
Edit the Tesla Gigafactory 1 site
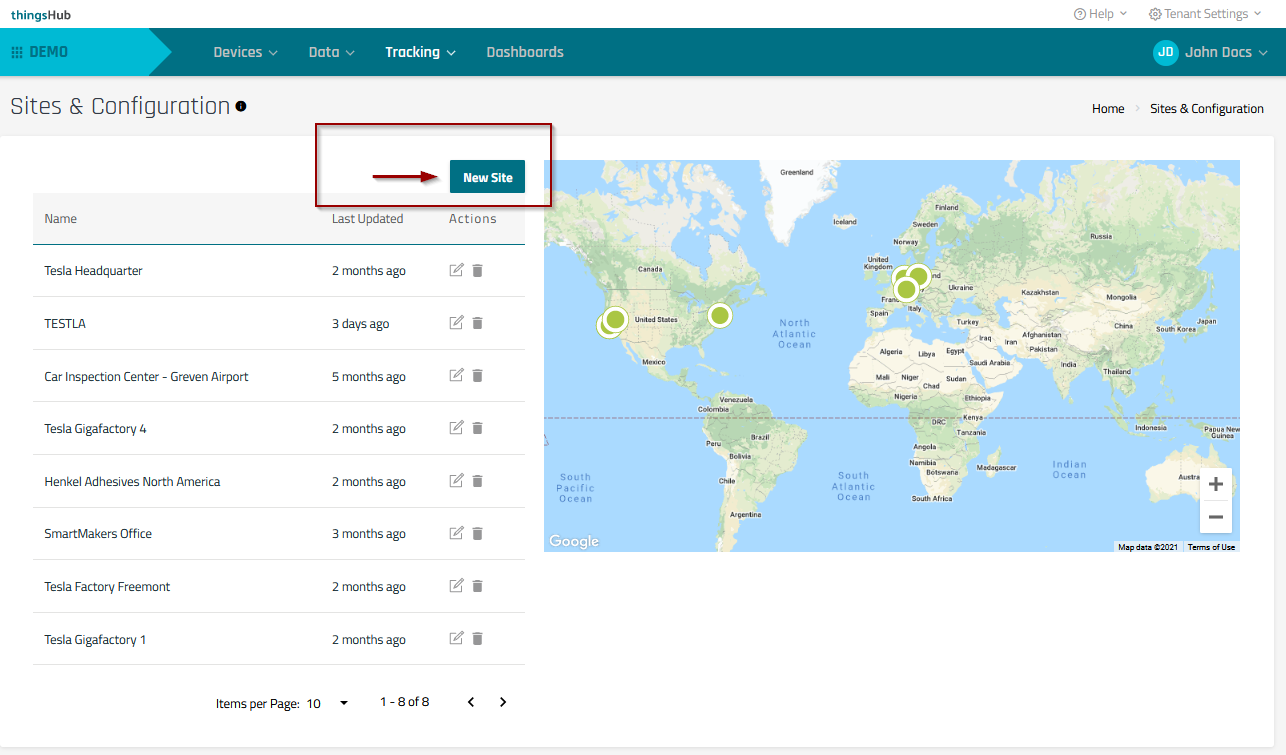pyautogui.click(x=456, y=638)
